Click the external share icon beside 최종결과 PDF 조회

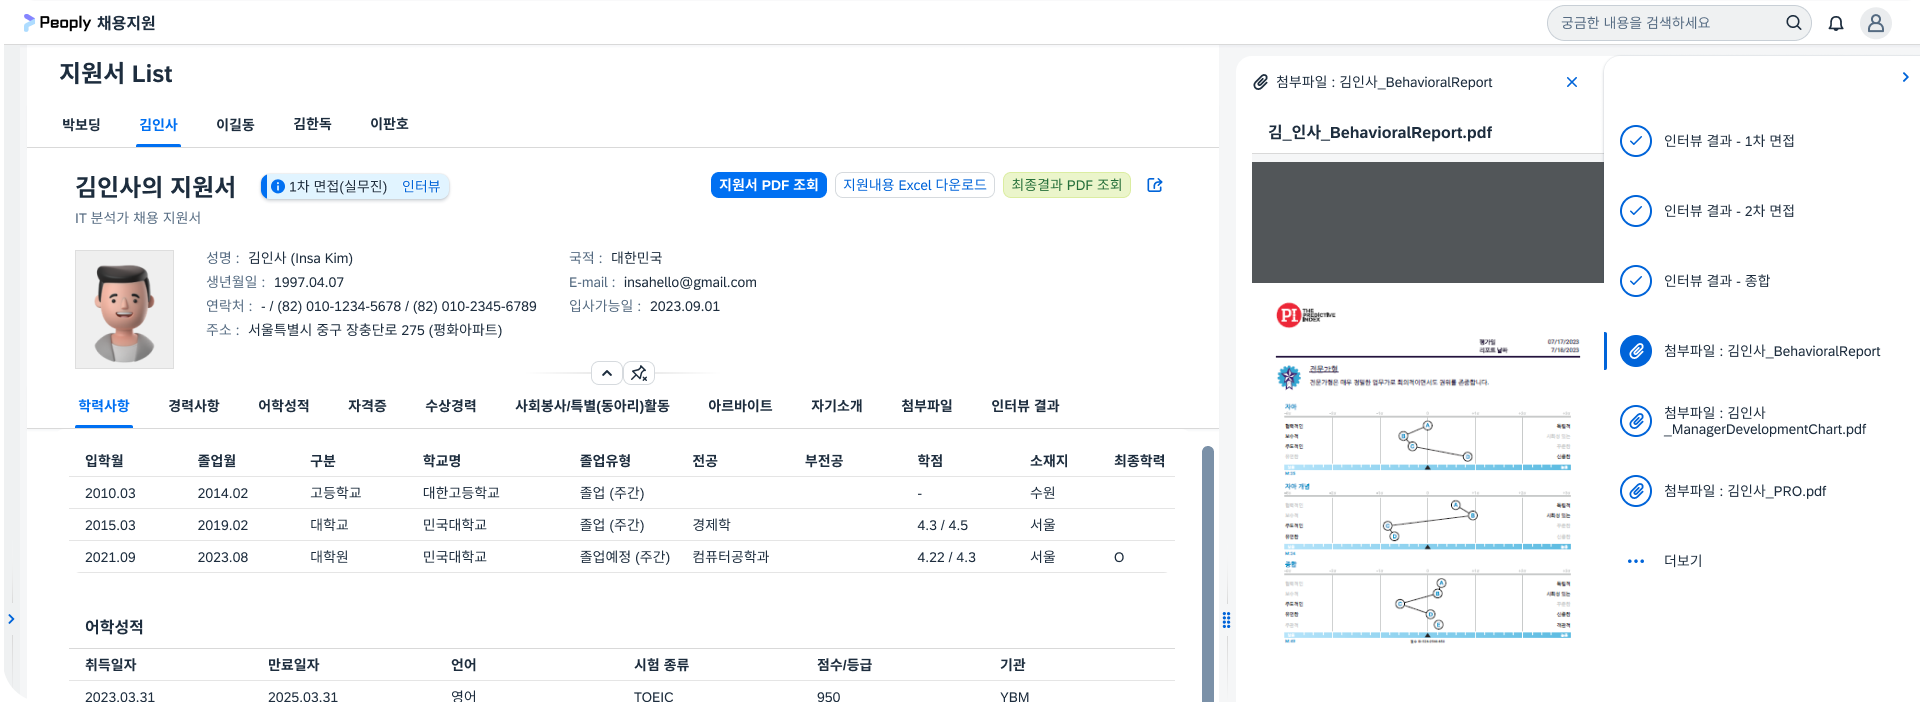pyautogui.click(x=1155, y=185)
